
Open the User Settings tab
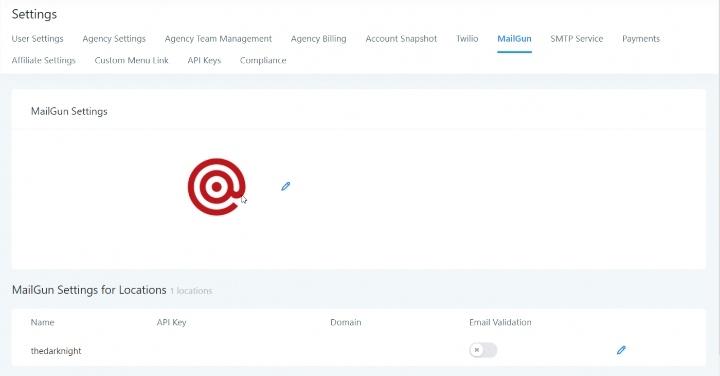[x=38, y=39]
